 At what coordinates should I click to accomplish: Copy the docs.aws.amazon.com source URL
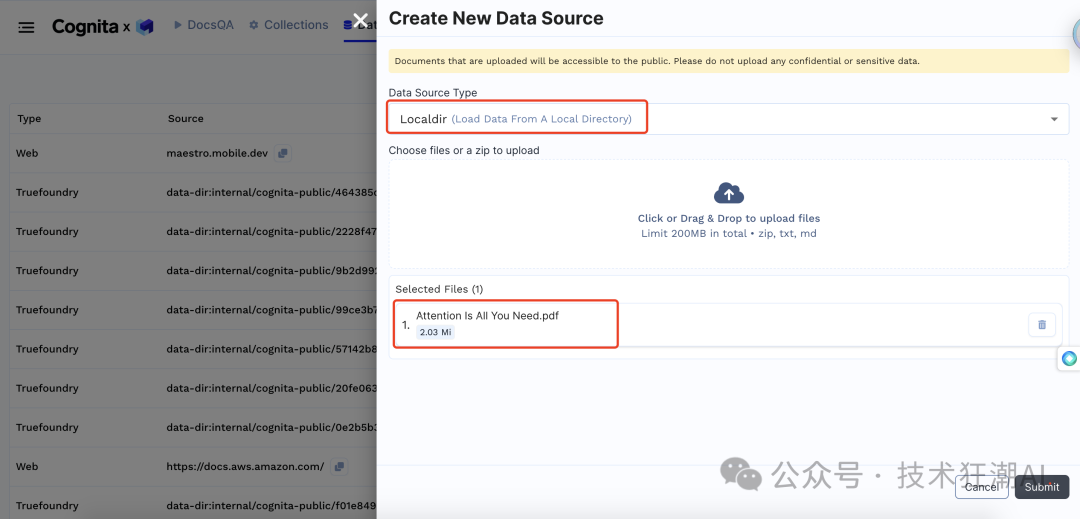pyautogui.click(x=340, y=467)
